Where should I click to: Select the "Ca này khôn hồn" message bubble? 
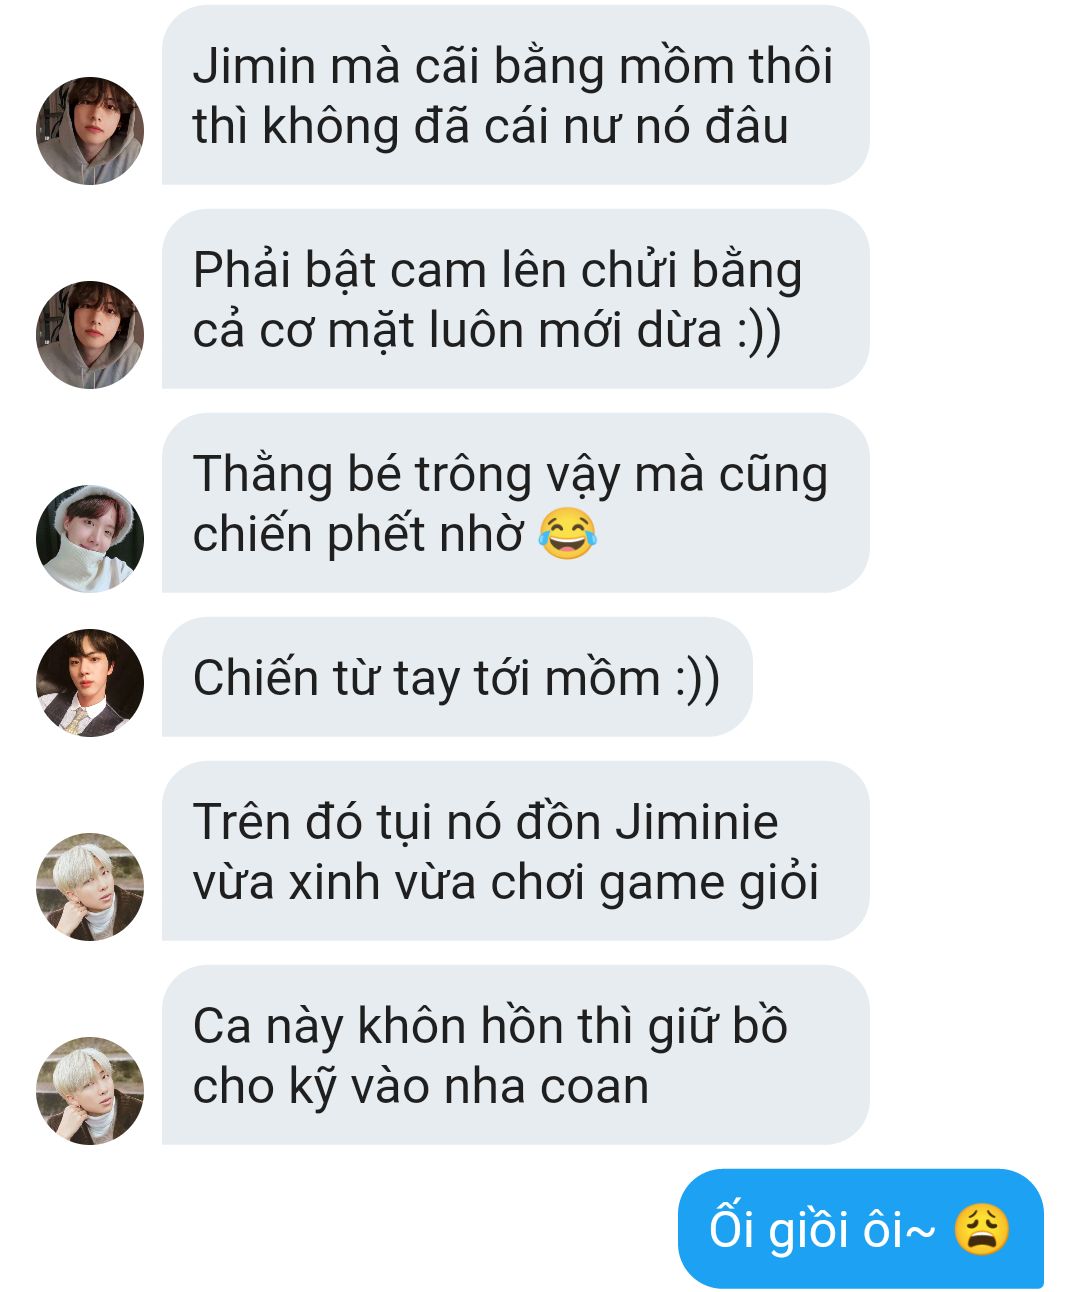[x=515, y=1055]
